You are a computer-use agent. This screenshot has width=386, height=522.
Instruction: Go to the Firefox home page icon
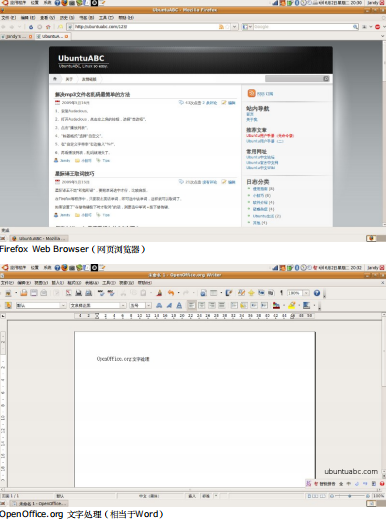48,27
